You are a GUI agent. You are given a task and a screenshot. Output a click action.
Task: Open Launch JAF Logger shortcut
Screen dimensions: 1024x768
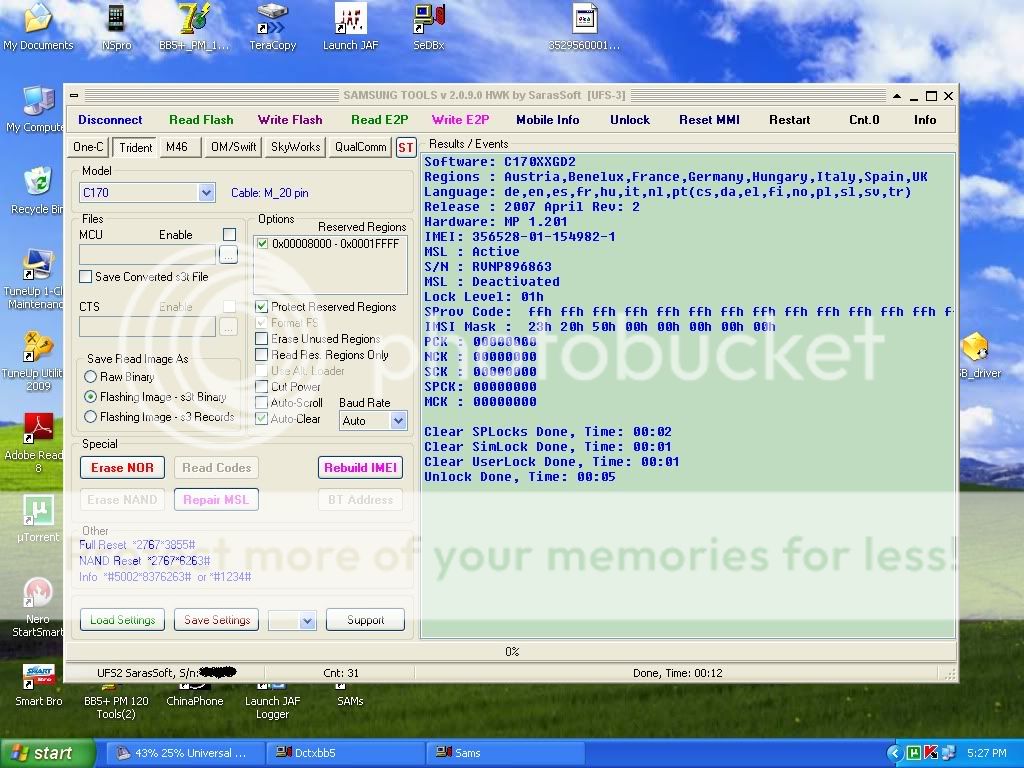coord(272,702)
